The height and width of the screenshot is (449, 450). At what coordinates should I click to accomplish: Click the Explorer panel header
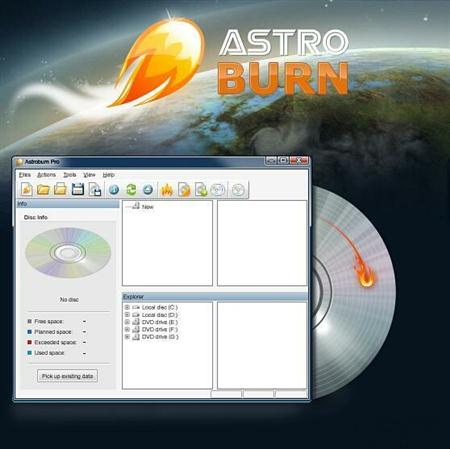tap(215, 297)
